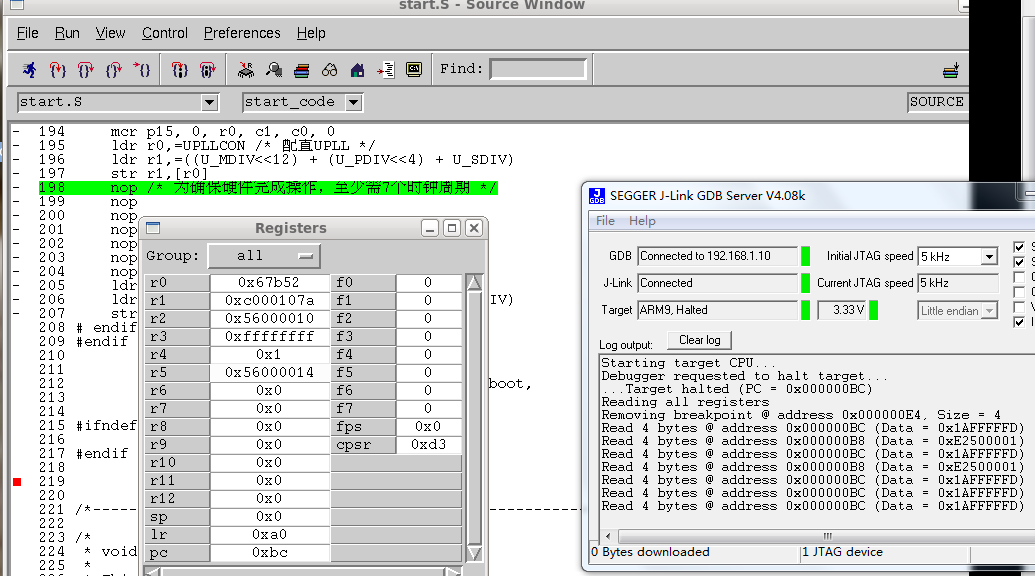
Task: Click the Registers window title icon
Action: click(x=153, y=228)
